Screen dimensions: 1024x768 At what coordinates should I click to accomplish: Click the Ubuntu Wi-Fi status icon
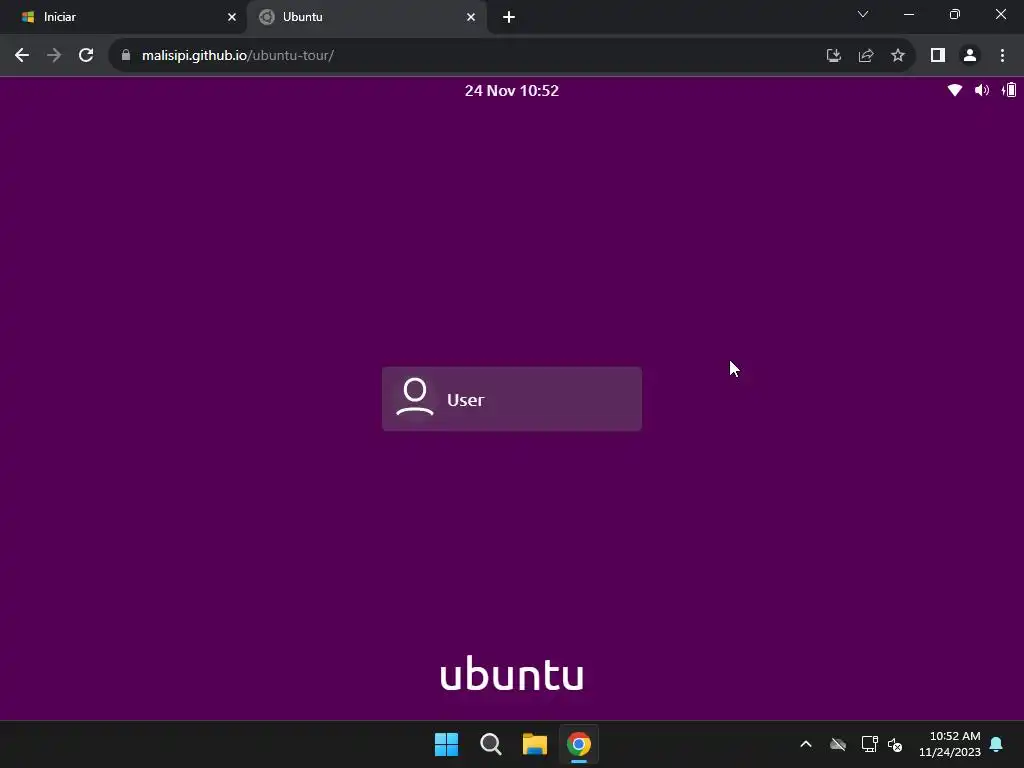[955, 90]
